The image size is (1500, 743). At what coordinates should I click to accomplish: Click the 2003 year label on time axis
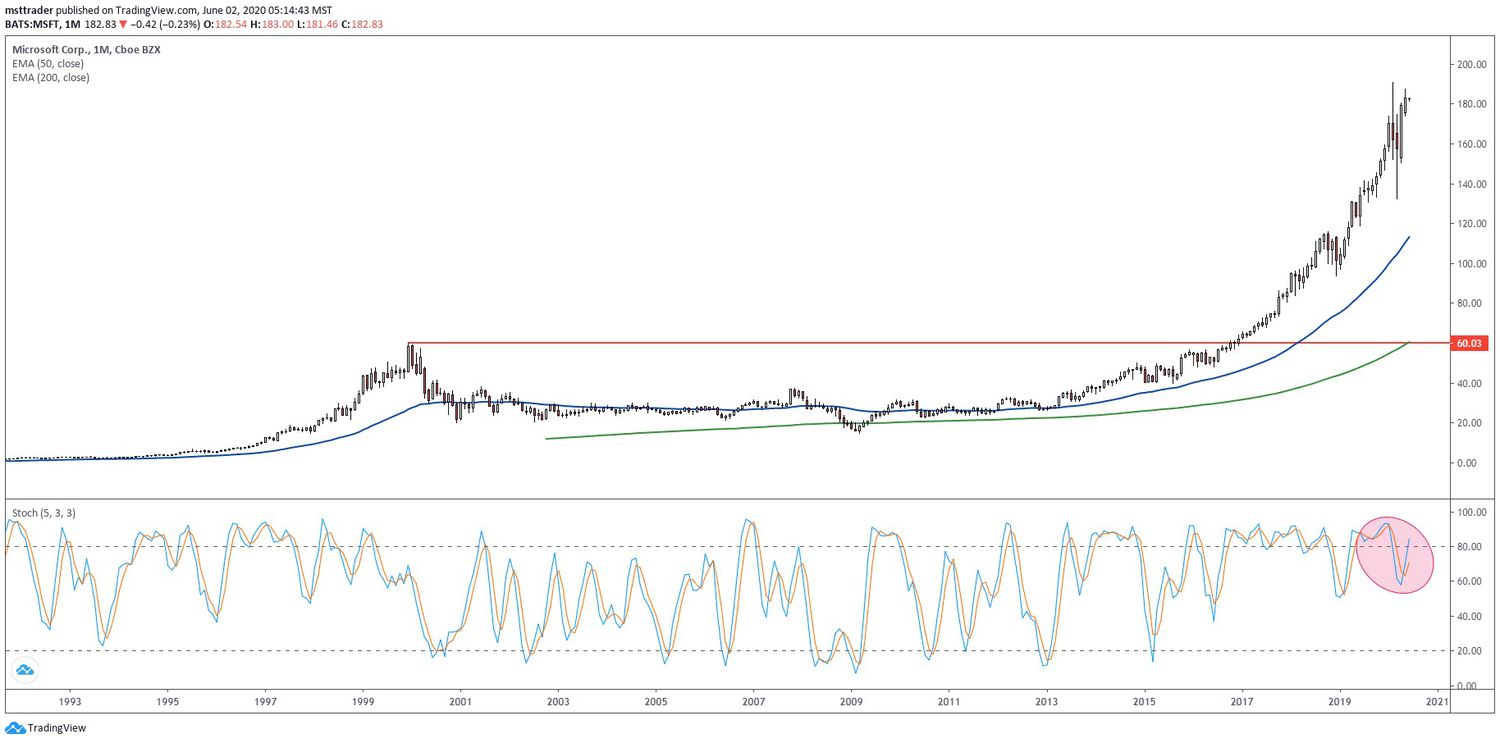559,704
